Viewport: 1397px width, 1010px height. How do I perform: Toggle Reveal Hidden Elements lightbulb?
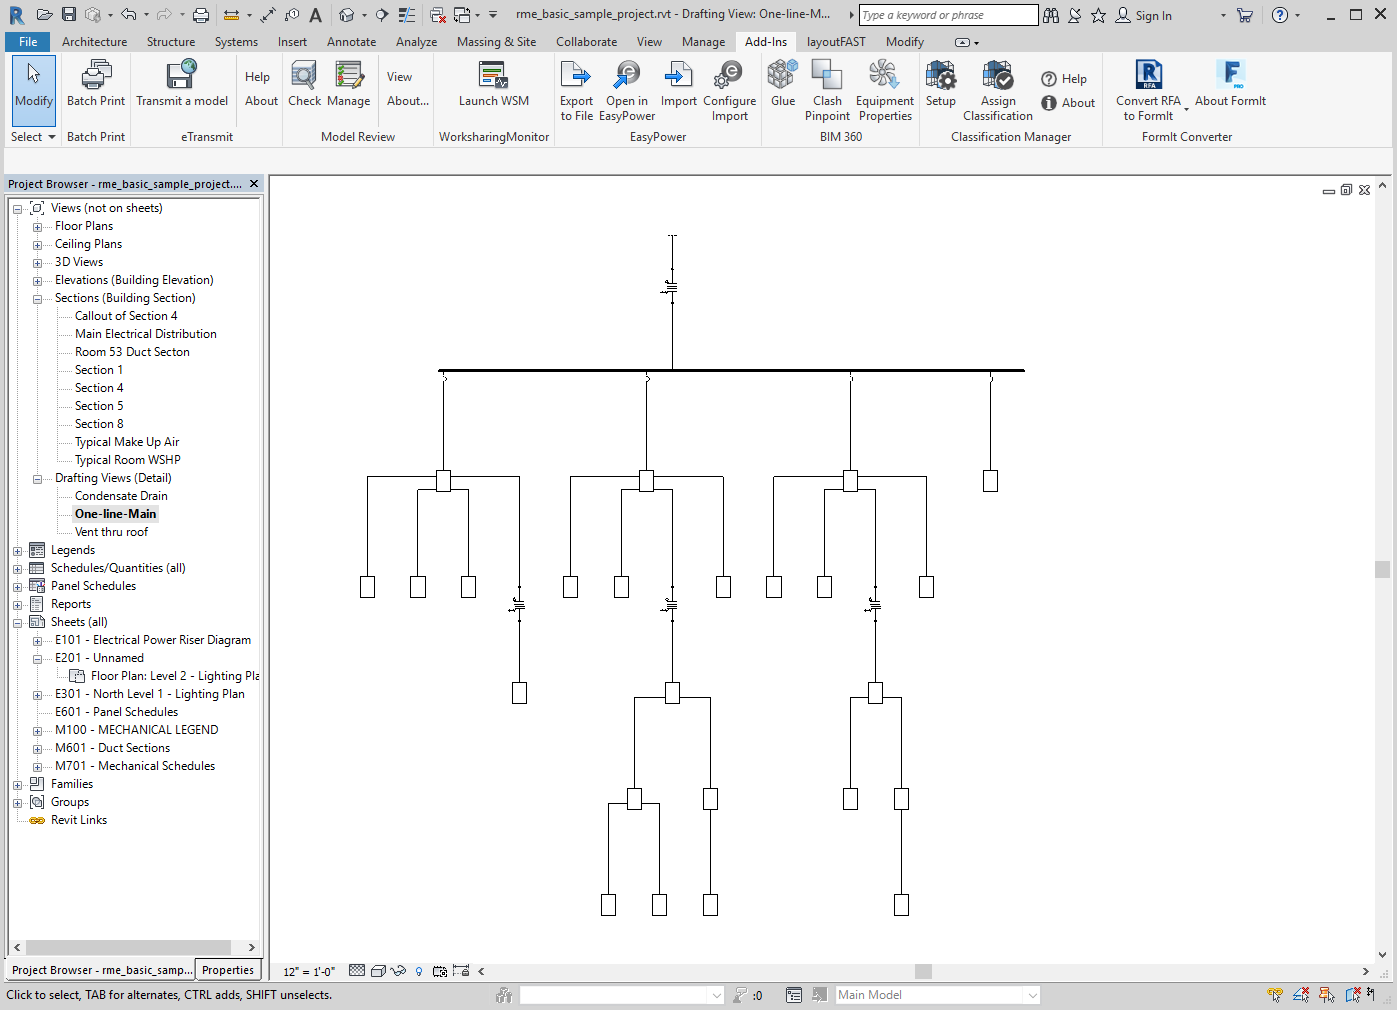click(x=419, y=971)
